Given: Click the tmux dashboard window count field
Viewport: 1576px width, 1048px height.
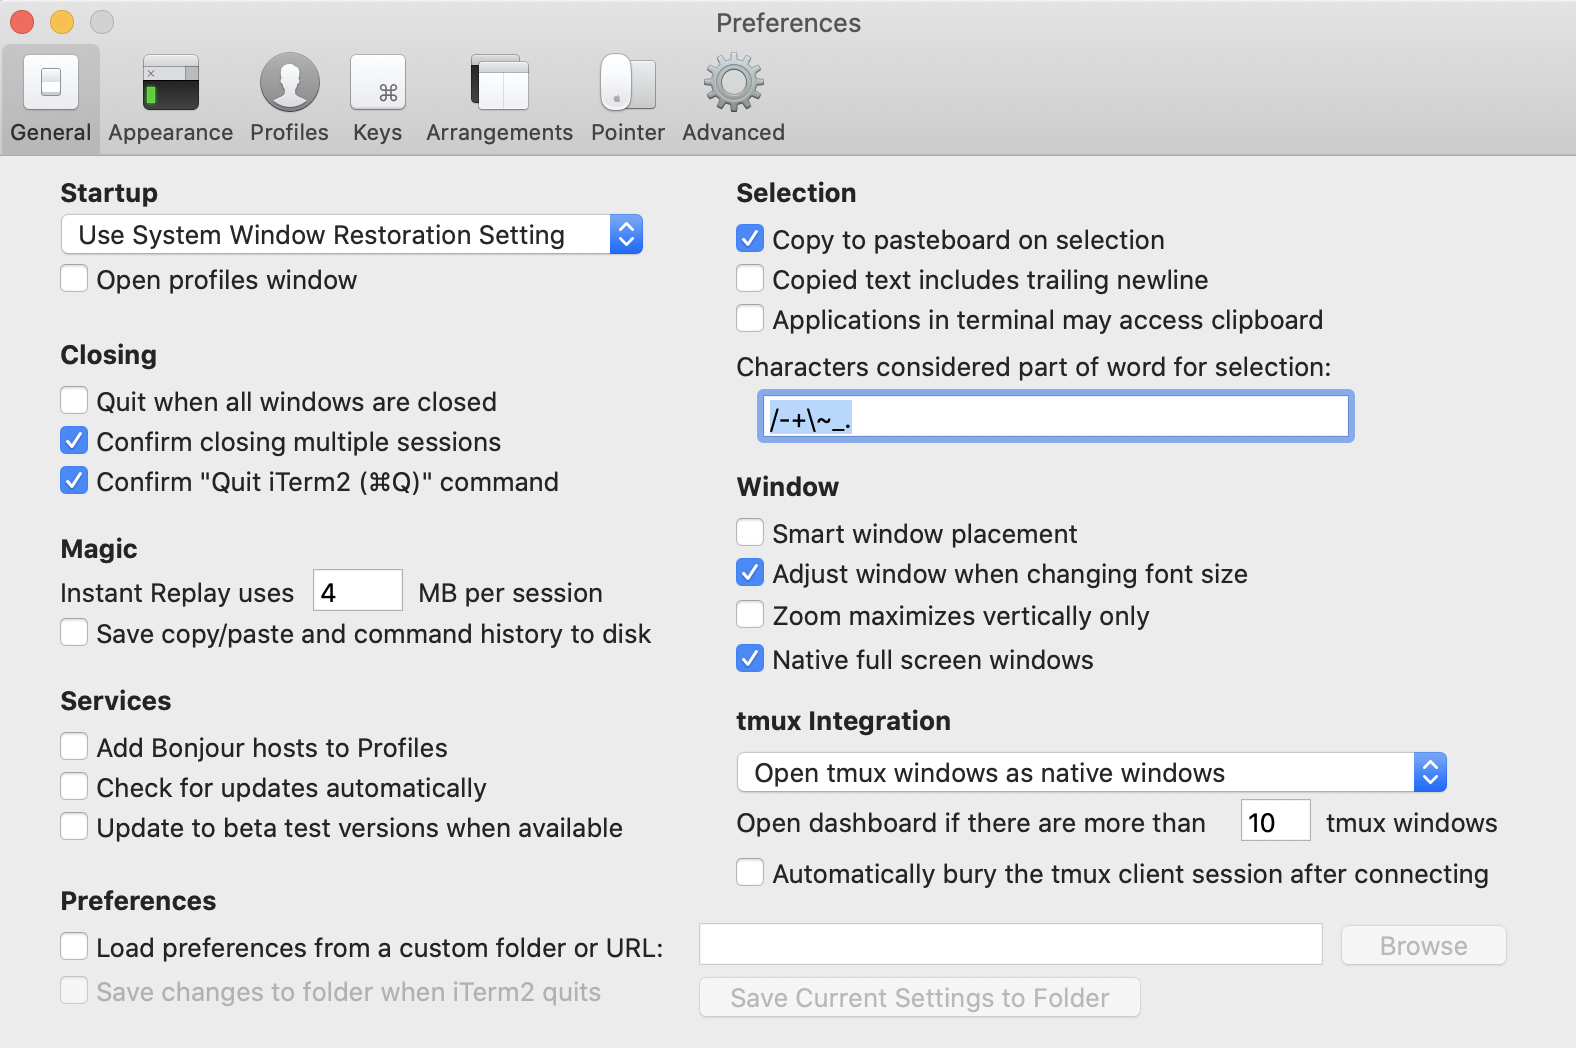Looking at the screenshot, I should tap(1275, 821).
